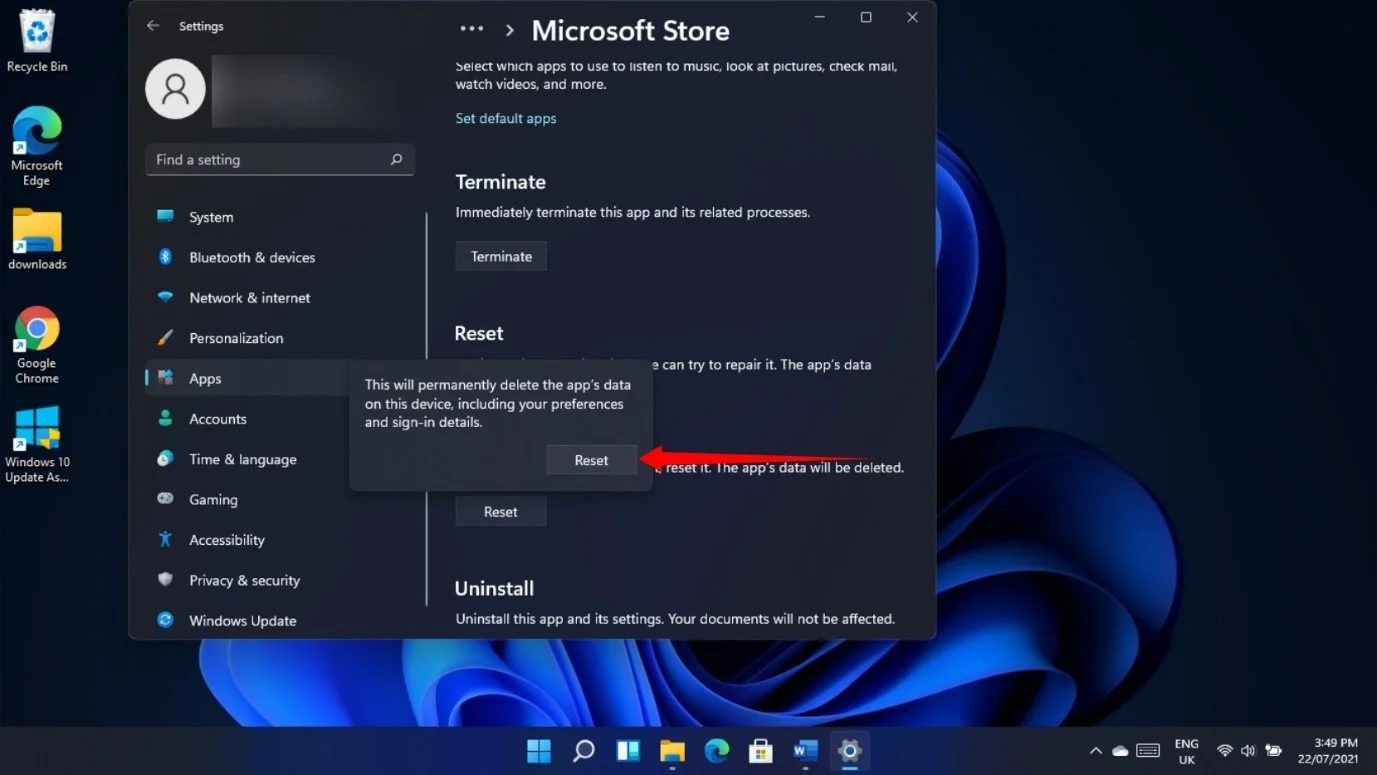Open the network Wi-Fi tray icon
1377x775 pixels.
click(1224, 751)
